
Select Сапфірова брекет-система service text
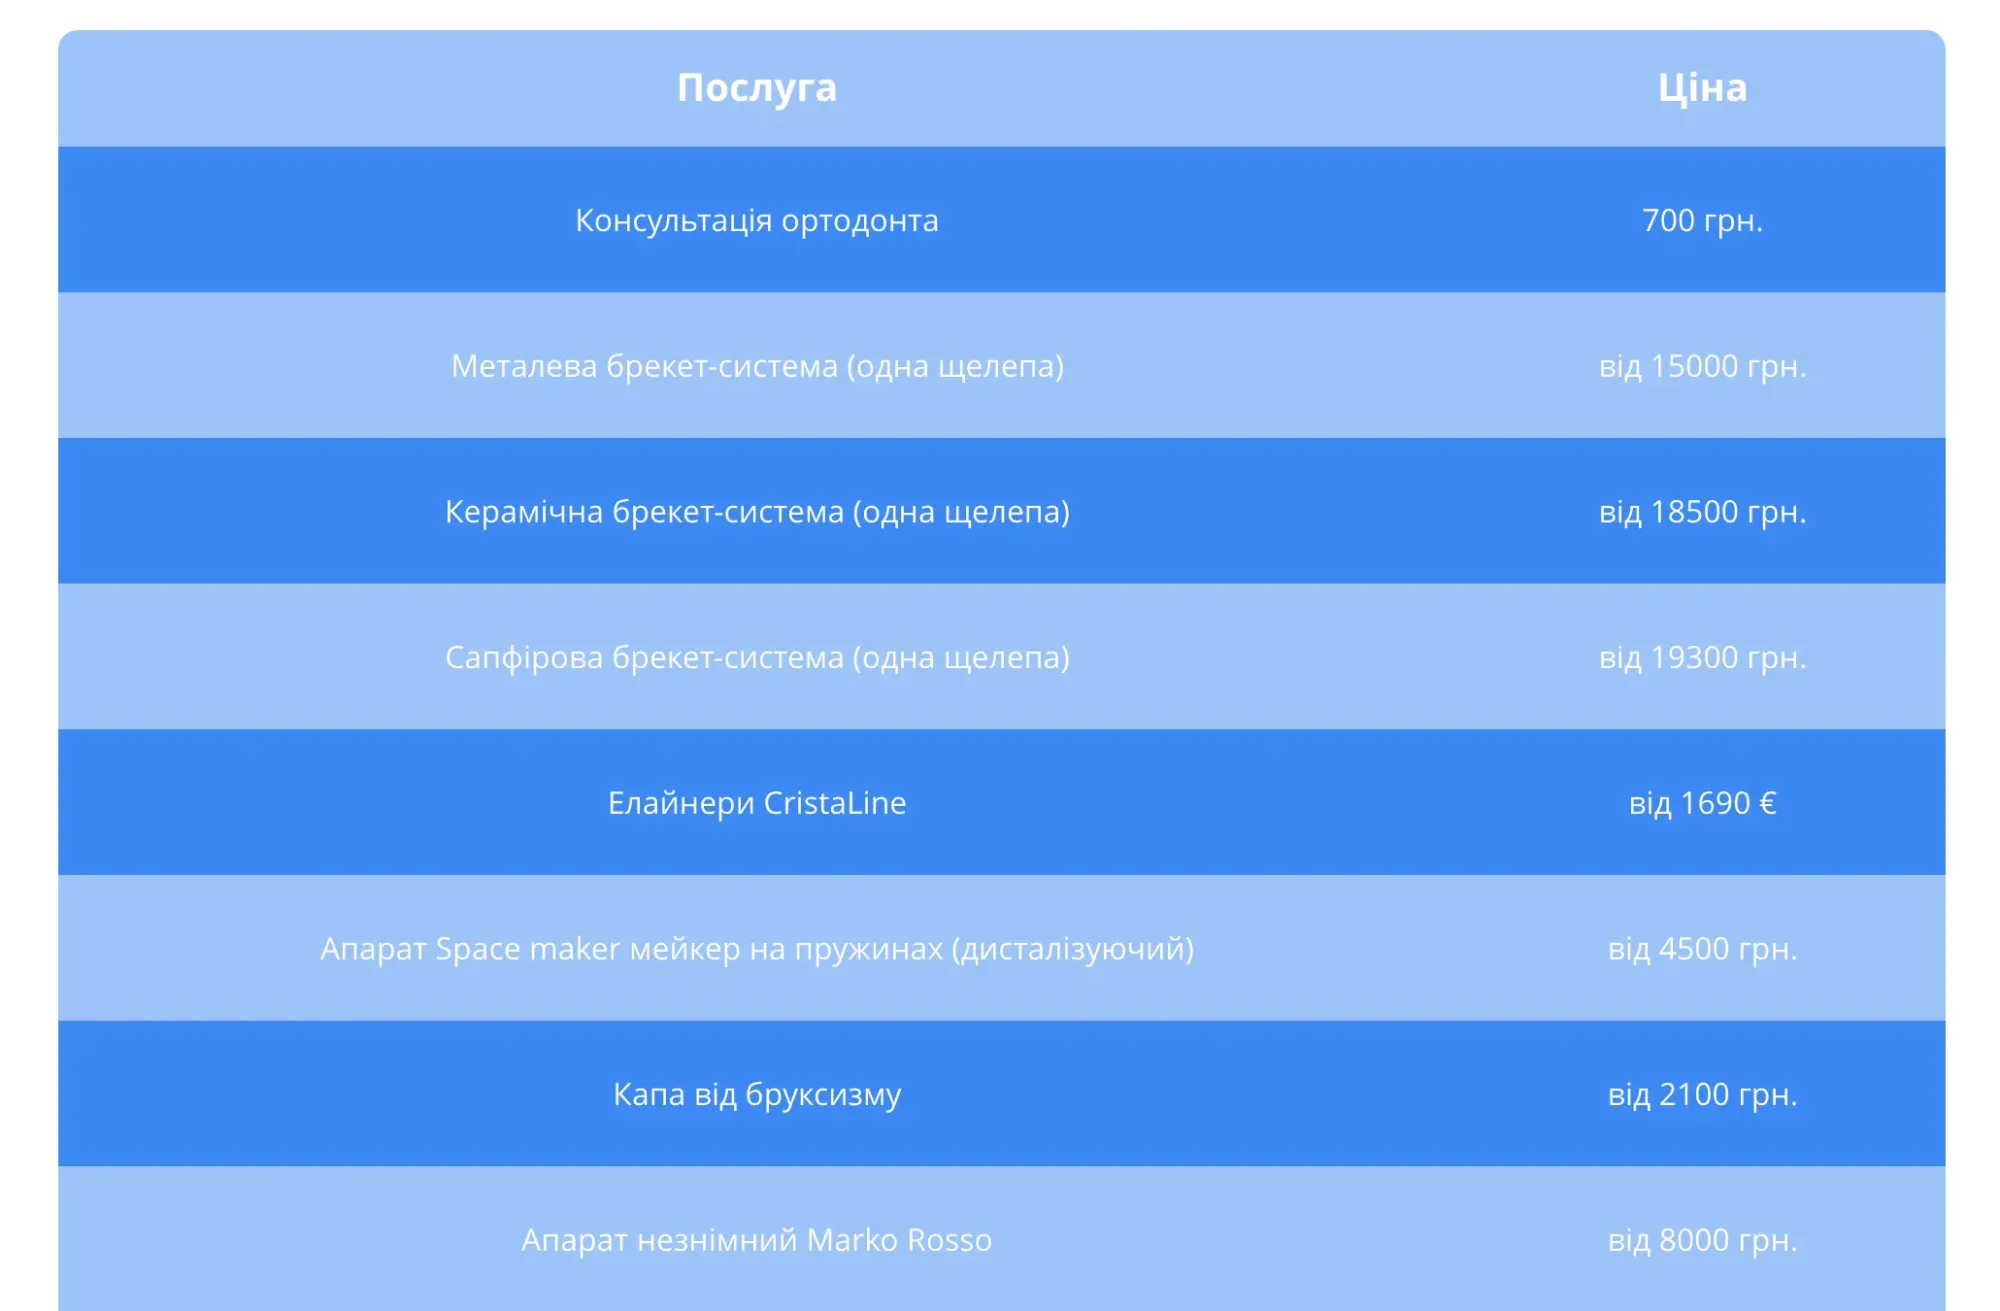(x=756, y=658)
